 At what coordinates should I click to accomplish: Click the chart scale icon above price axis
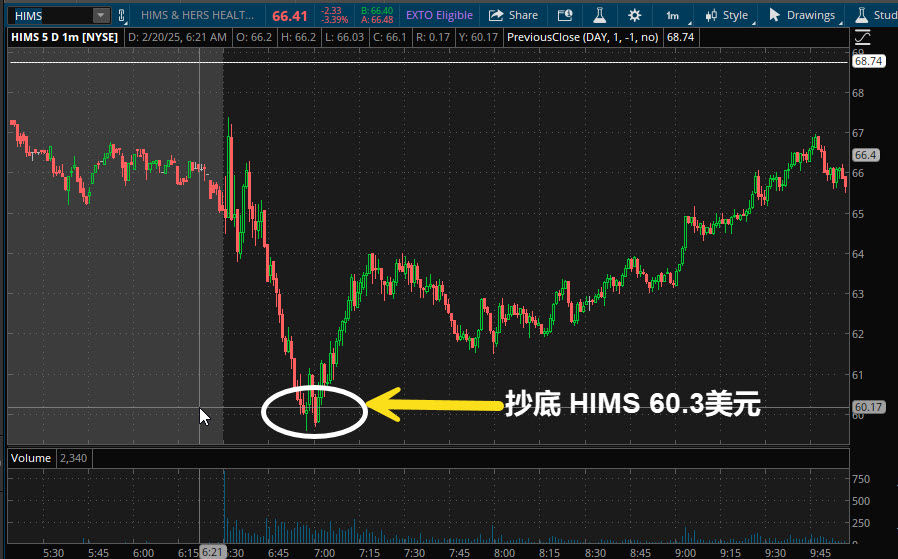tap(862, 38)
